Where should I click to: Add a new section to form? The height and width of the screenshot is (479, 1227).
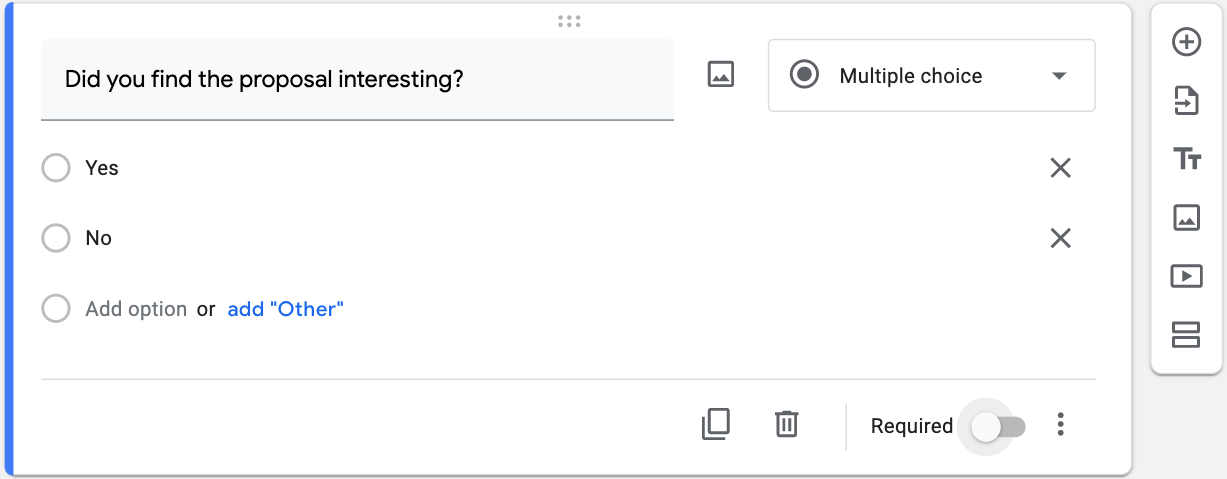[1186, 334]
